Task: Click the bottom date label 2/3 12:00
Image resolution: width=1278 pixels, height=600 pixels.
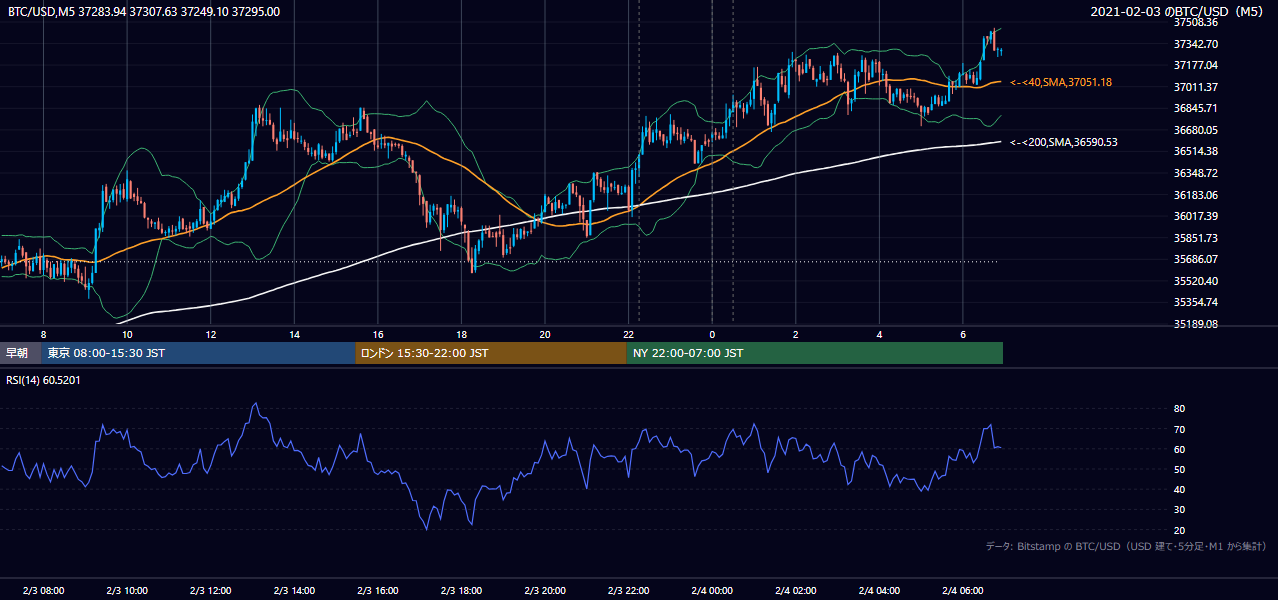Action: (x=211, y=590)
